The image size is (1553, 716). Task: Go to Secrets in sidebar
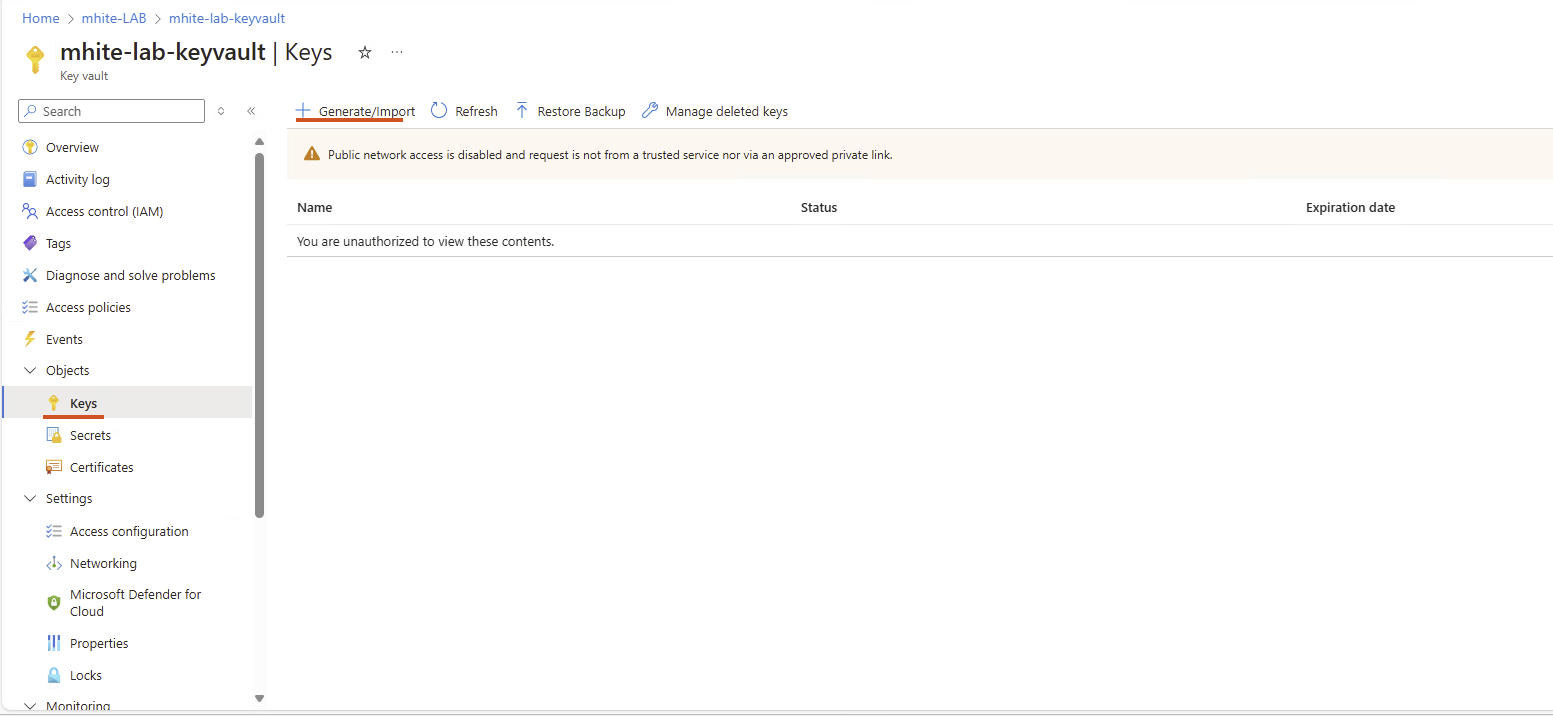click(x=90, y=435)
